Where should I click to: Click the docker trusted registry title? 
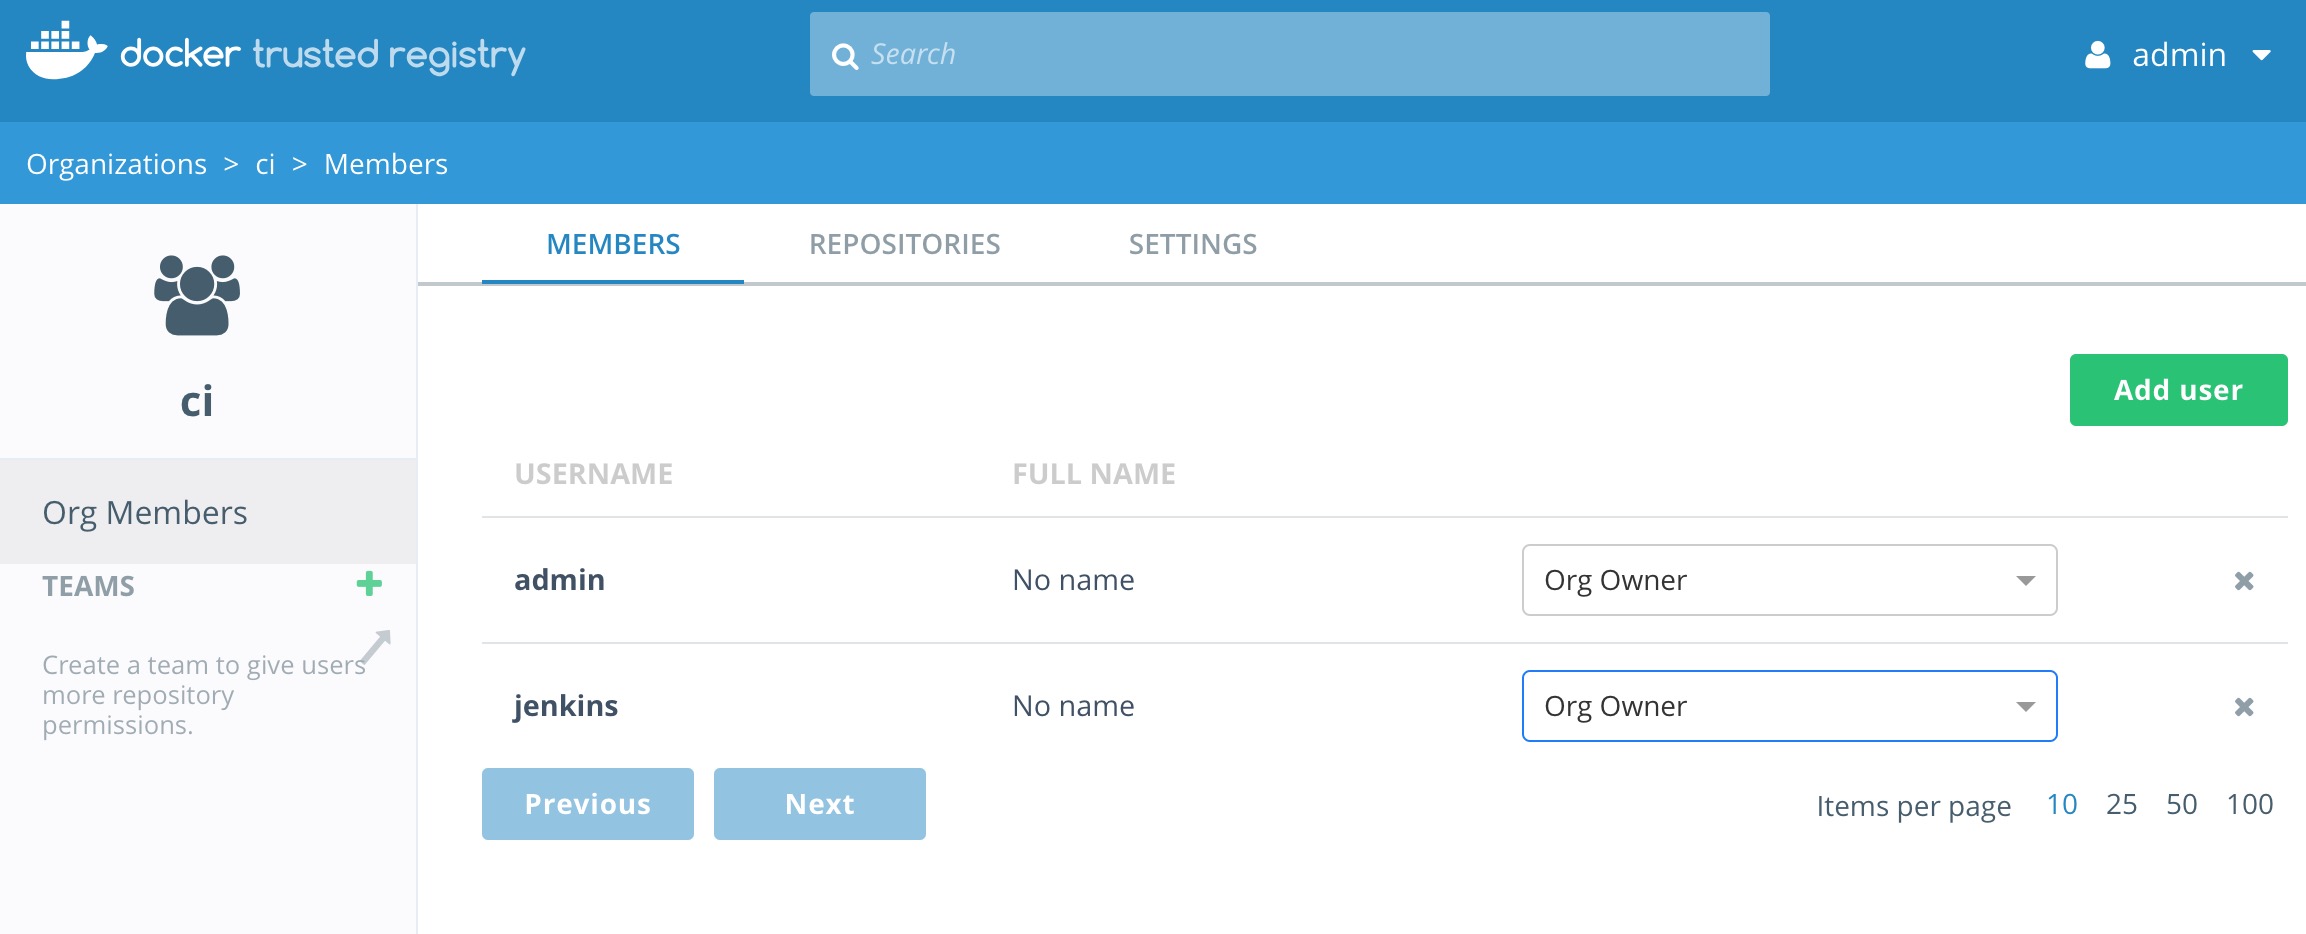coord(323,55)
